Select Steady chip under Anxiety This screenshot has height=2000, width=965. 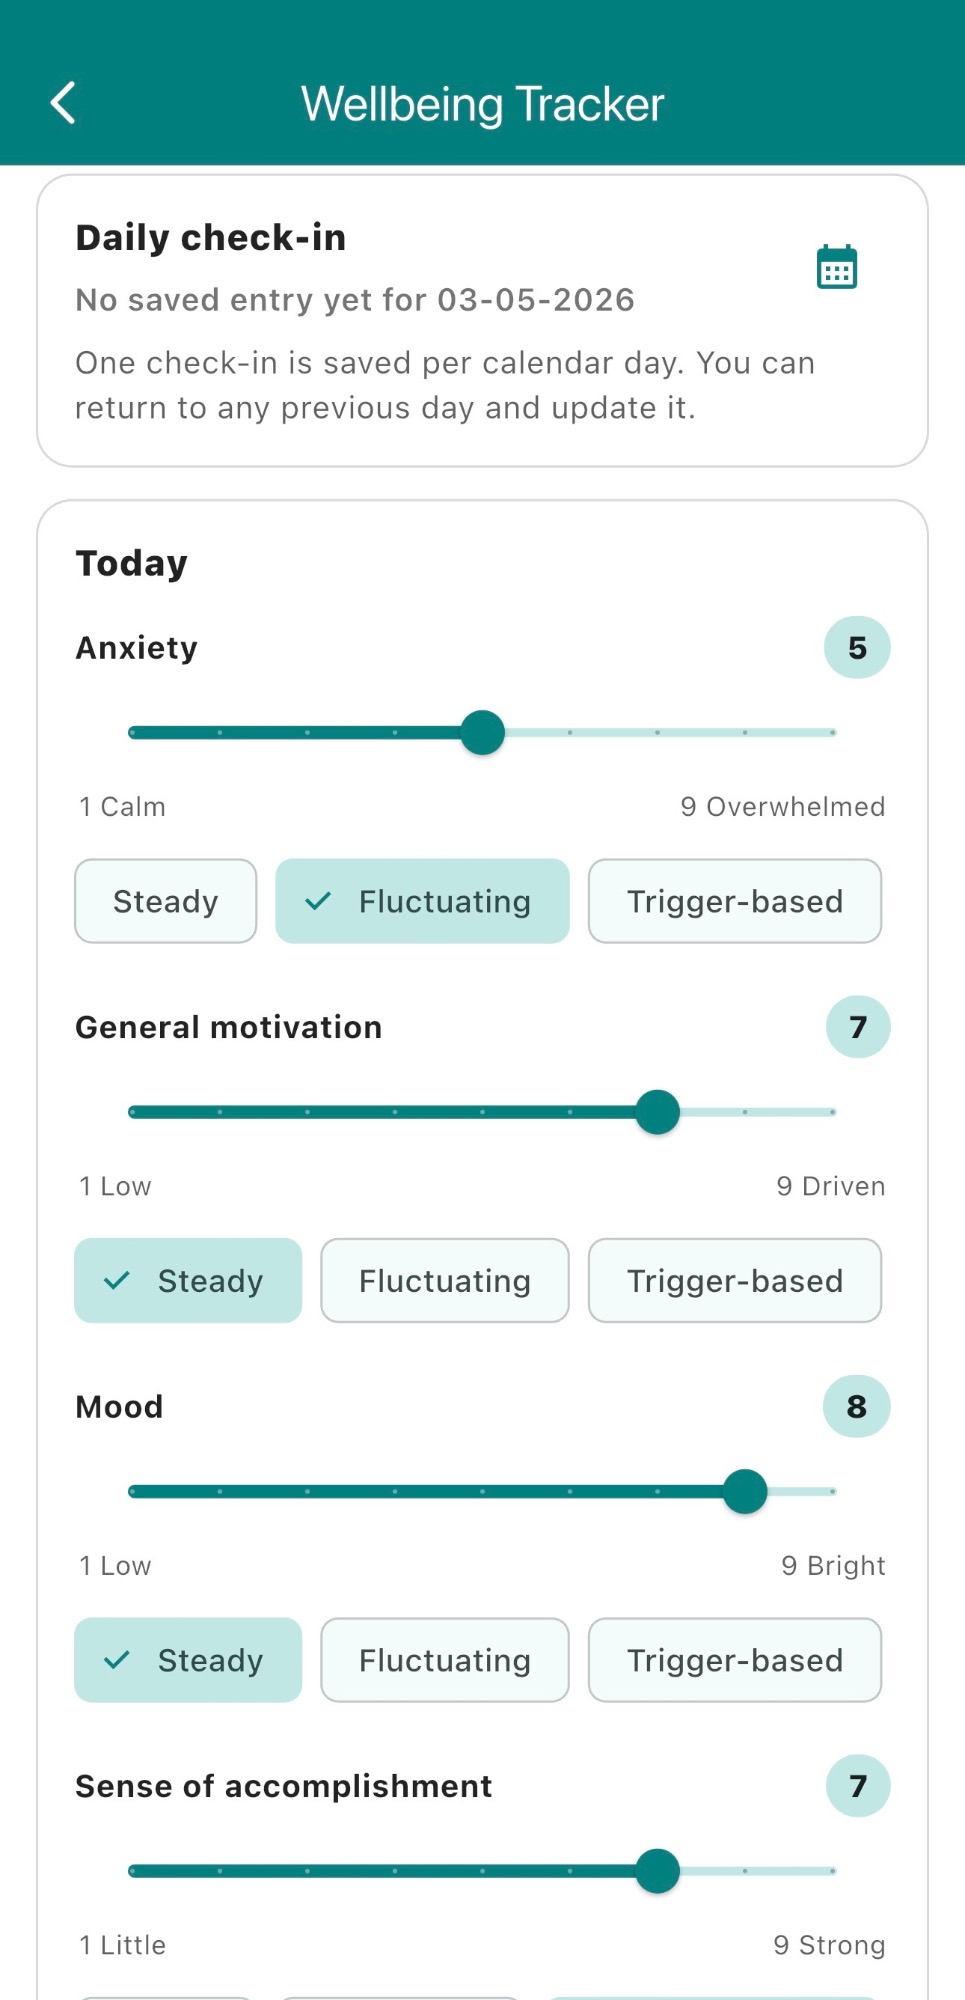coord(166,901)
